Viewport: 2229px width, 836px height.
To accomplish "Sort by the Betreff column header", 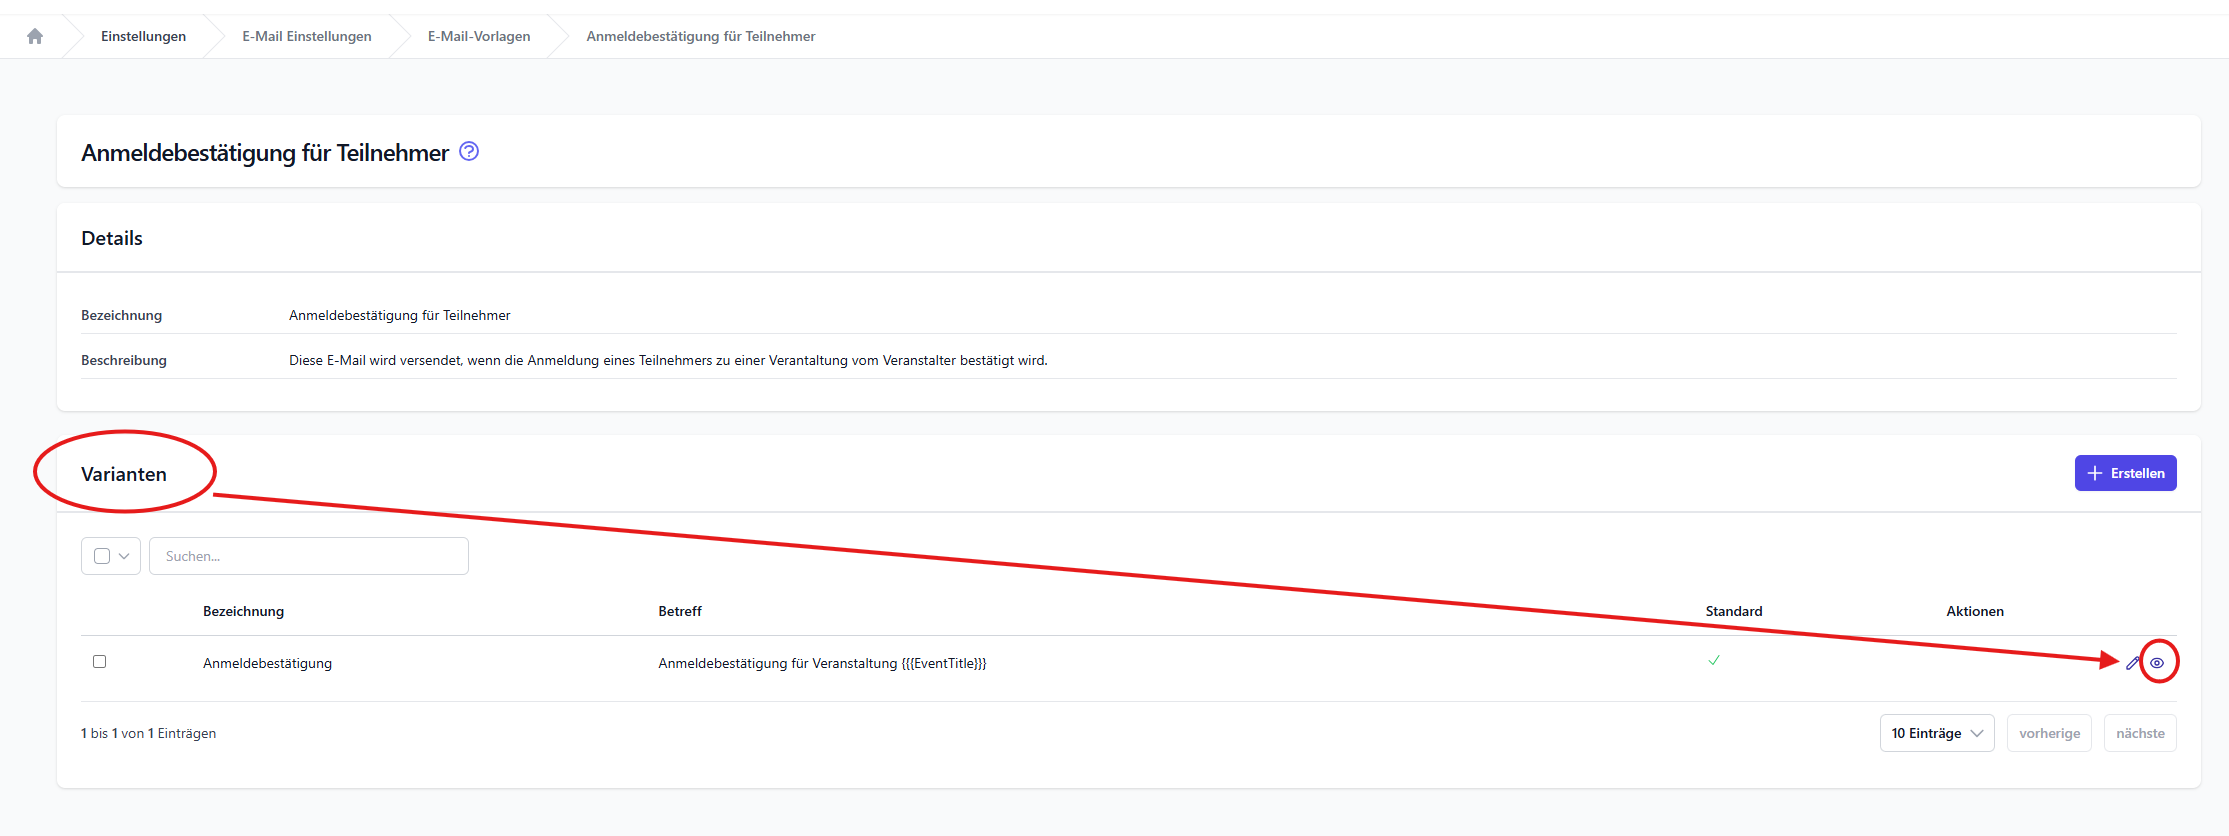I will tap(680, 611).
